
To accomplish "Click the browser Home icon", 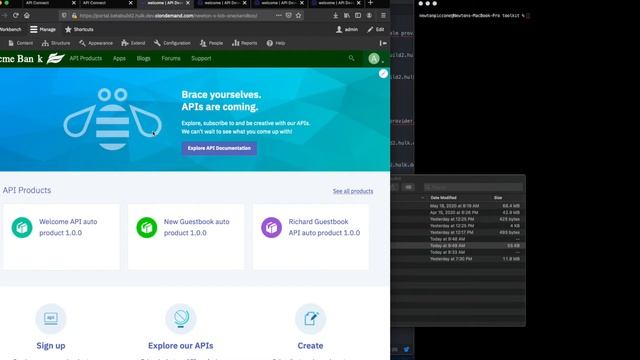I will pos(27,16).
